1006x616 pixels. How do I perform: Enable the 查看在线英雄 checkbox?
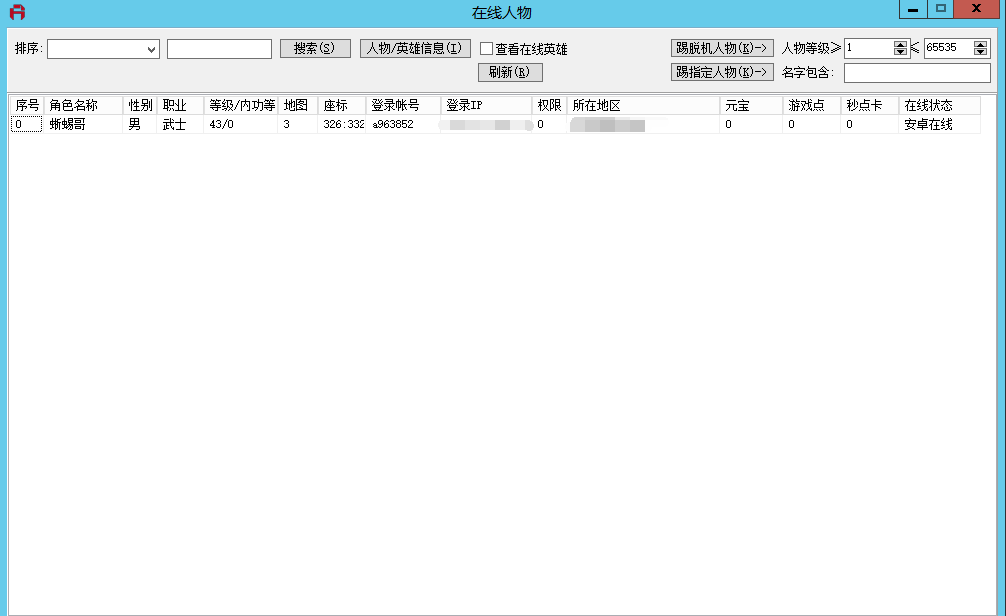click(x=487, y=49)
